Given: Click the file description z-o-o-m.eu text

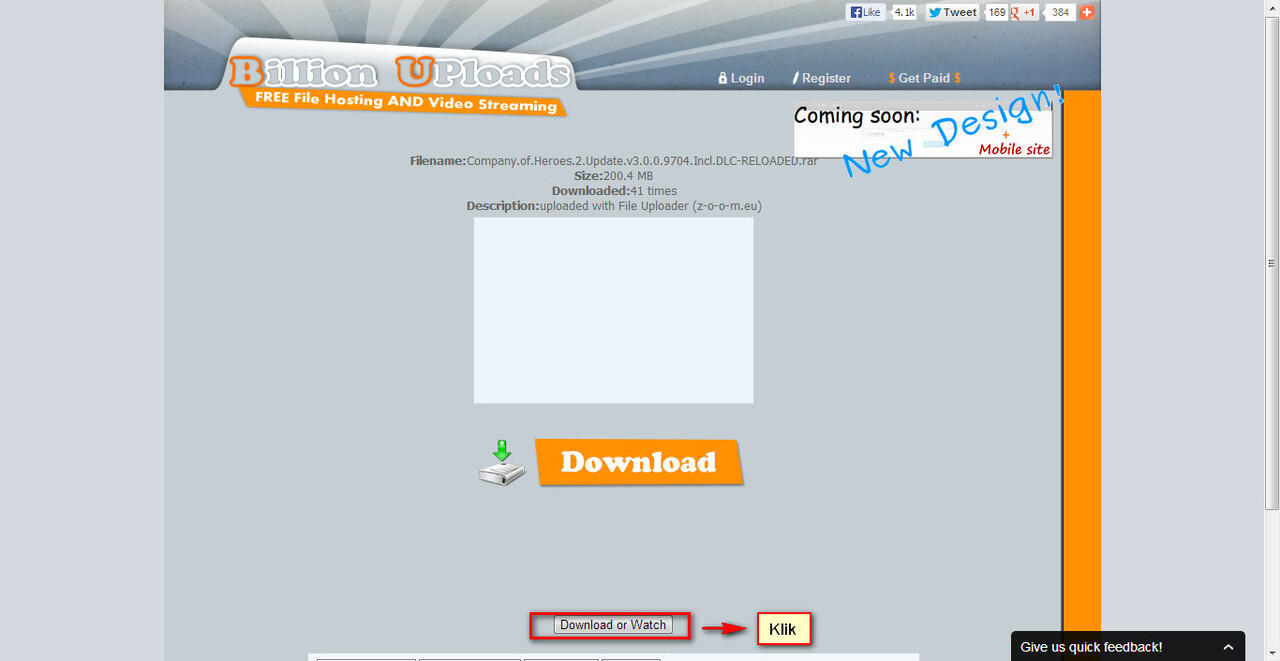Looking at the screenshot, I should coord(614,206).
